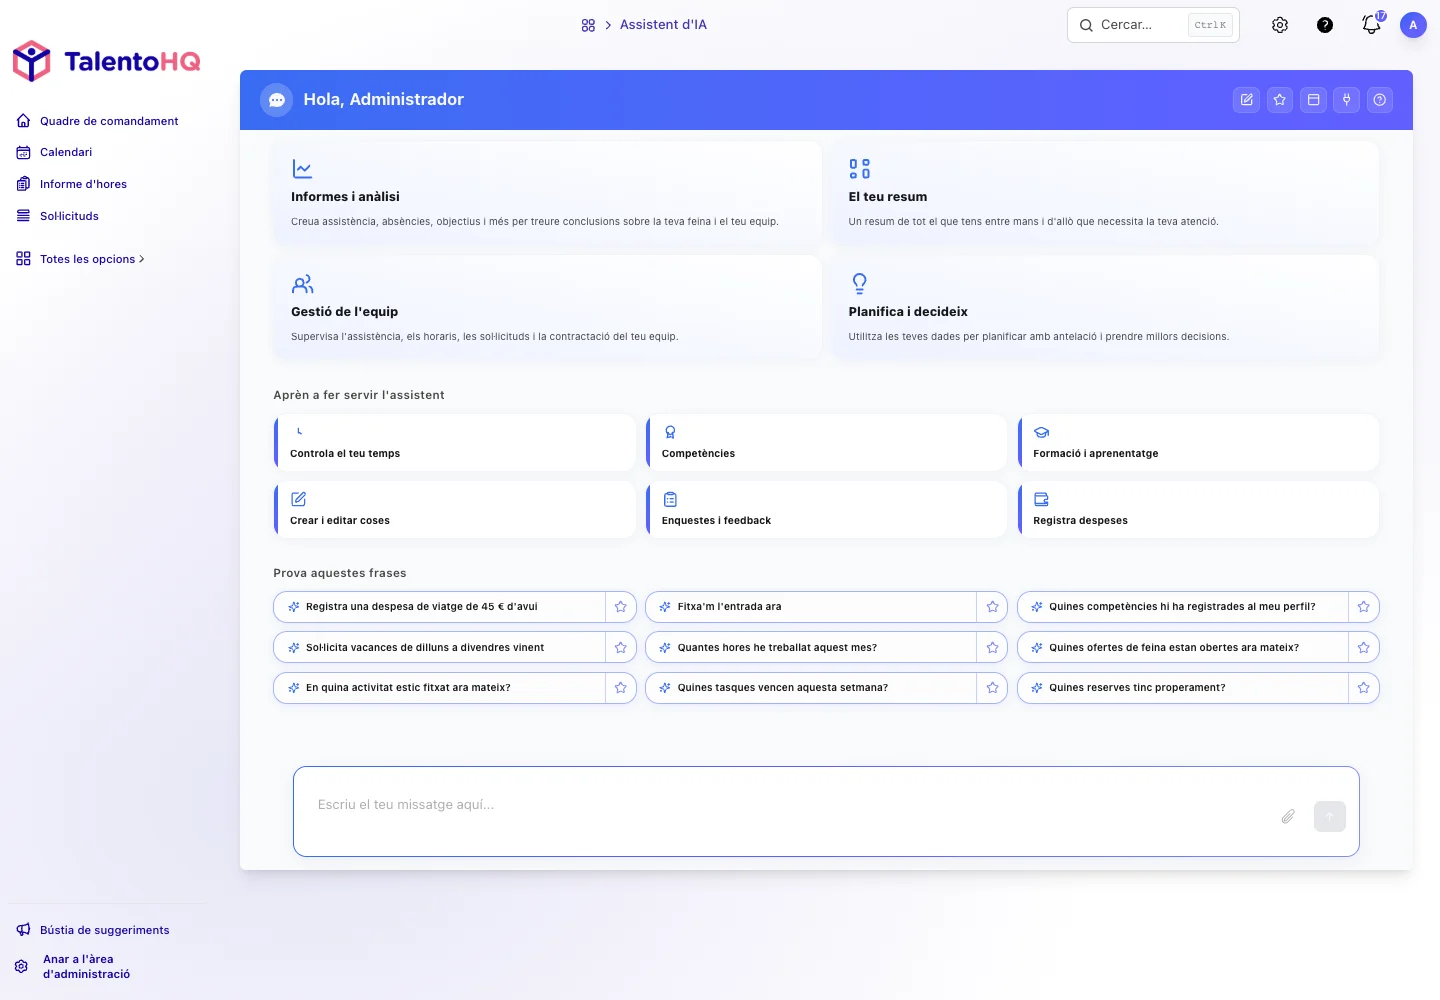Image resolution: width=1440 pixels, height=1000 pixels.
Task: Select Crear i editar coses topic
Action: pos(455,510)
